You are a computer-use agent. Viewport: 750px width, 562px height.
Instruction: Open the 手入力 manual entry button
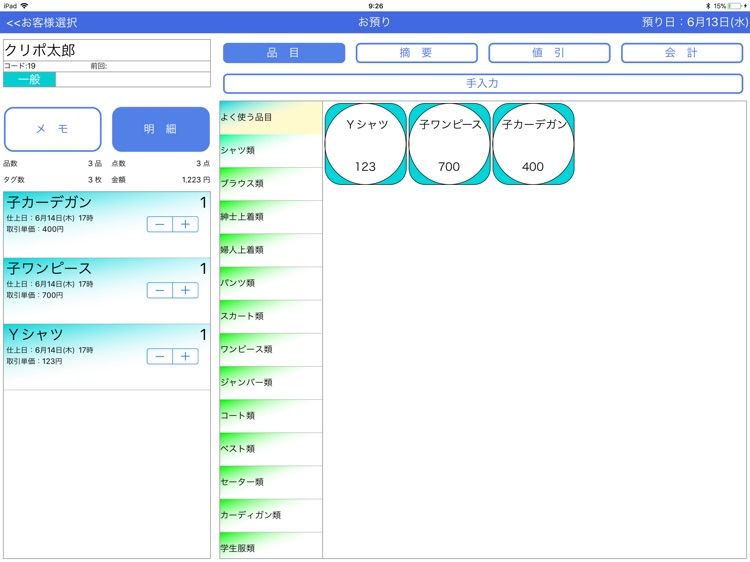click(483, 83)
